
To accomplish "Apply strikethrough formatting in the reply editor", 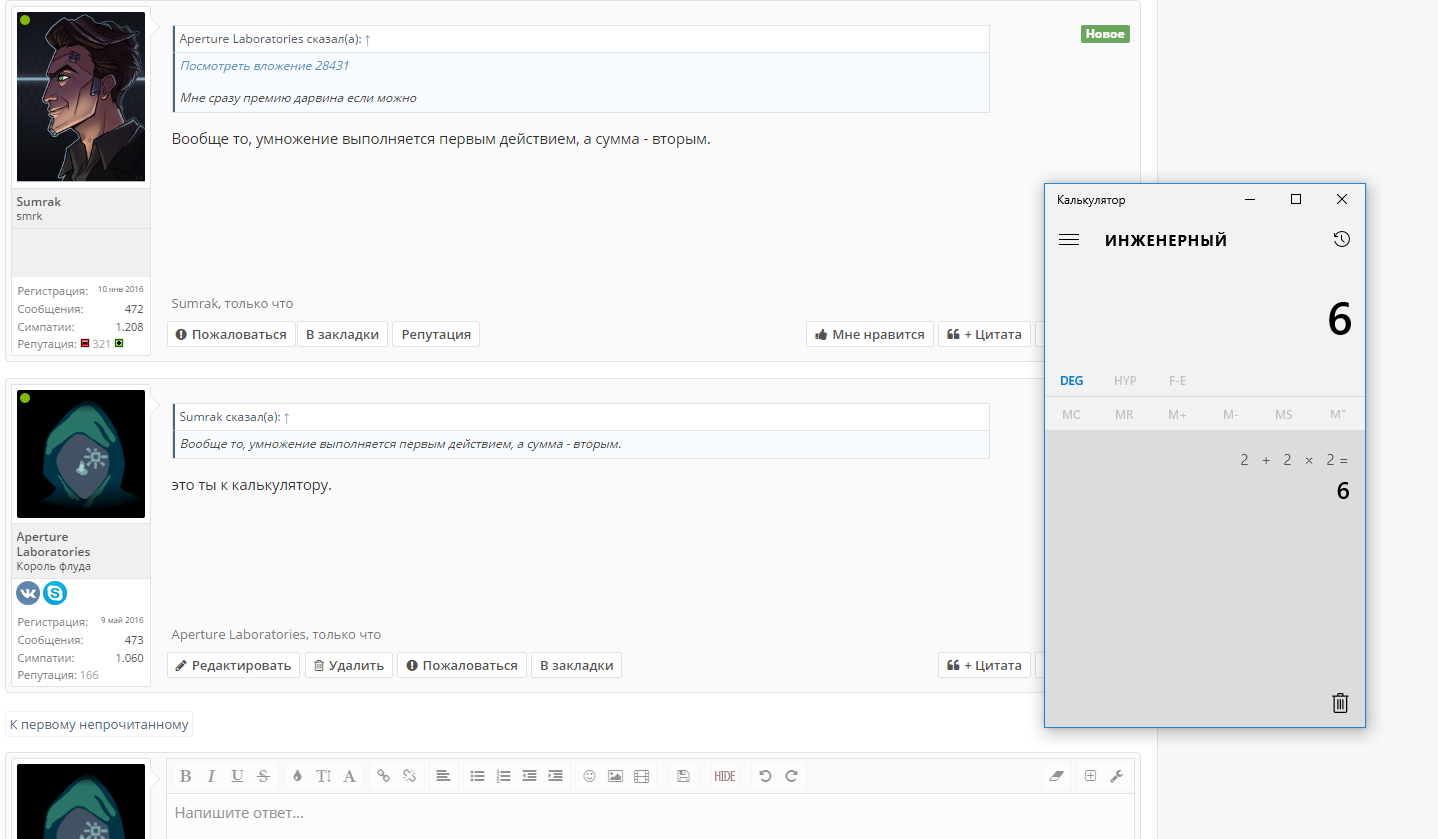I will (x=263, y=776).
